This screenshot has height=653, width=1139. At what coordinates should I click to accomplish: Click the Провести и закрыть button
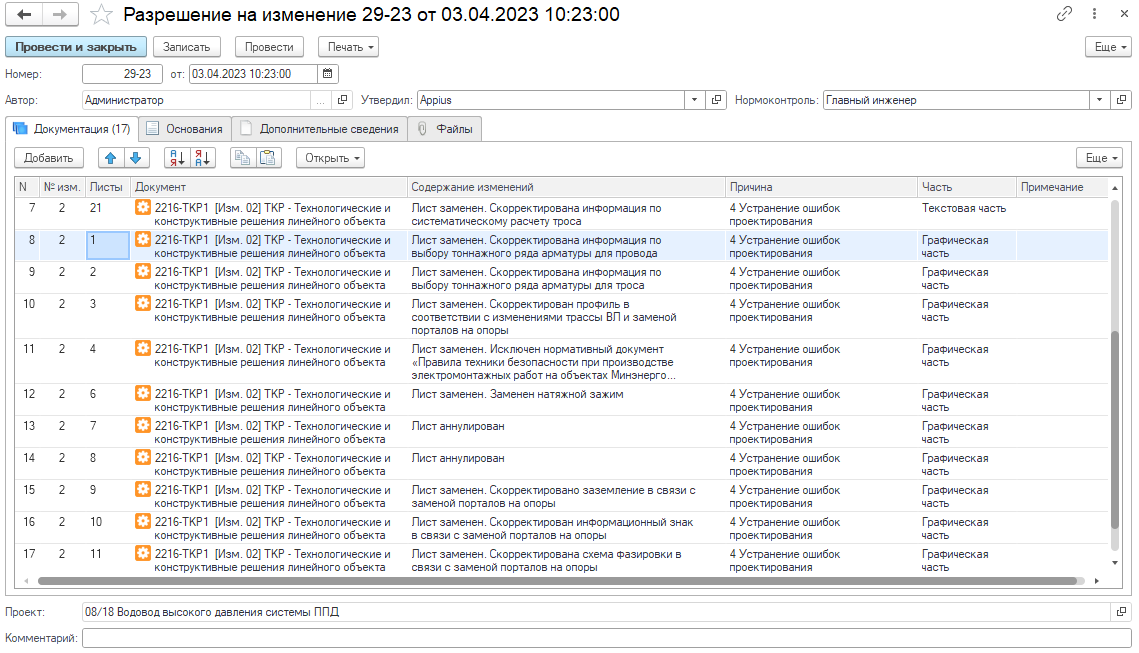[x=76, y=46]
